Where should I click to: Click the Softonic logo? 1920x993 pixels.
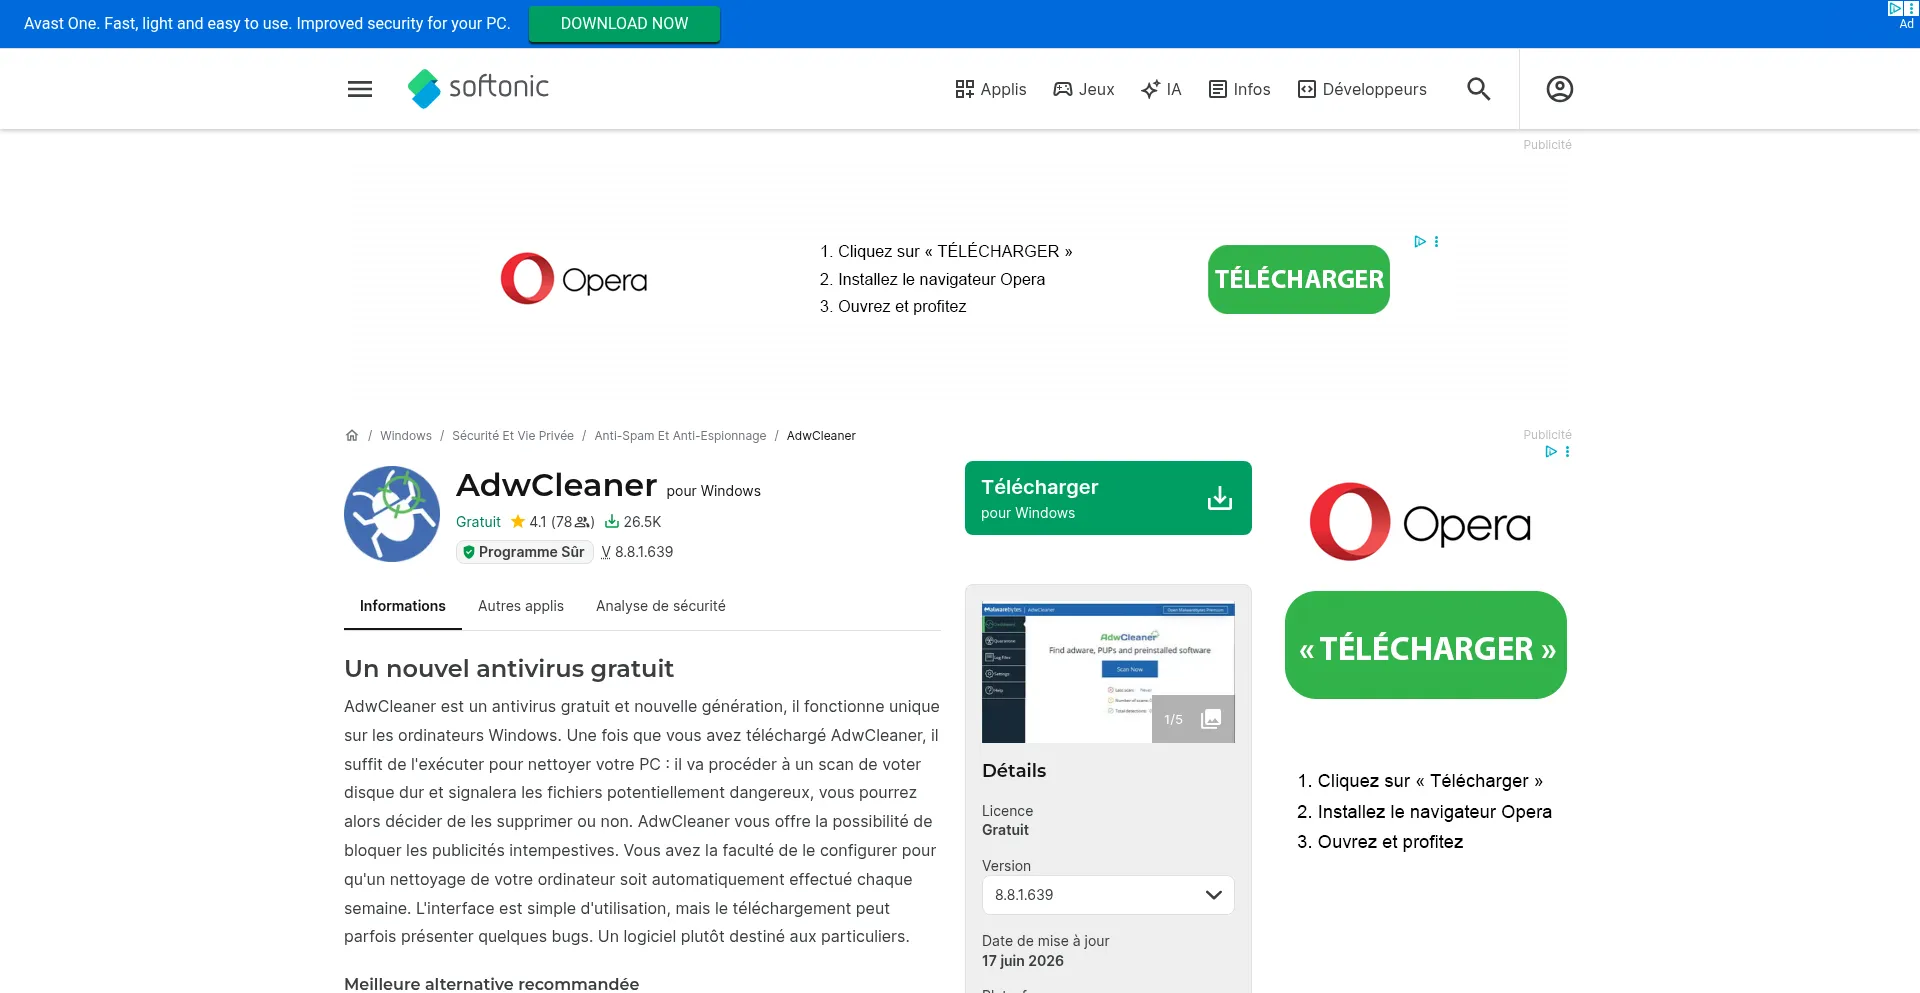click(478, 88)
